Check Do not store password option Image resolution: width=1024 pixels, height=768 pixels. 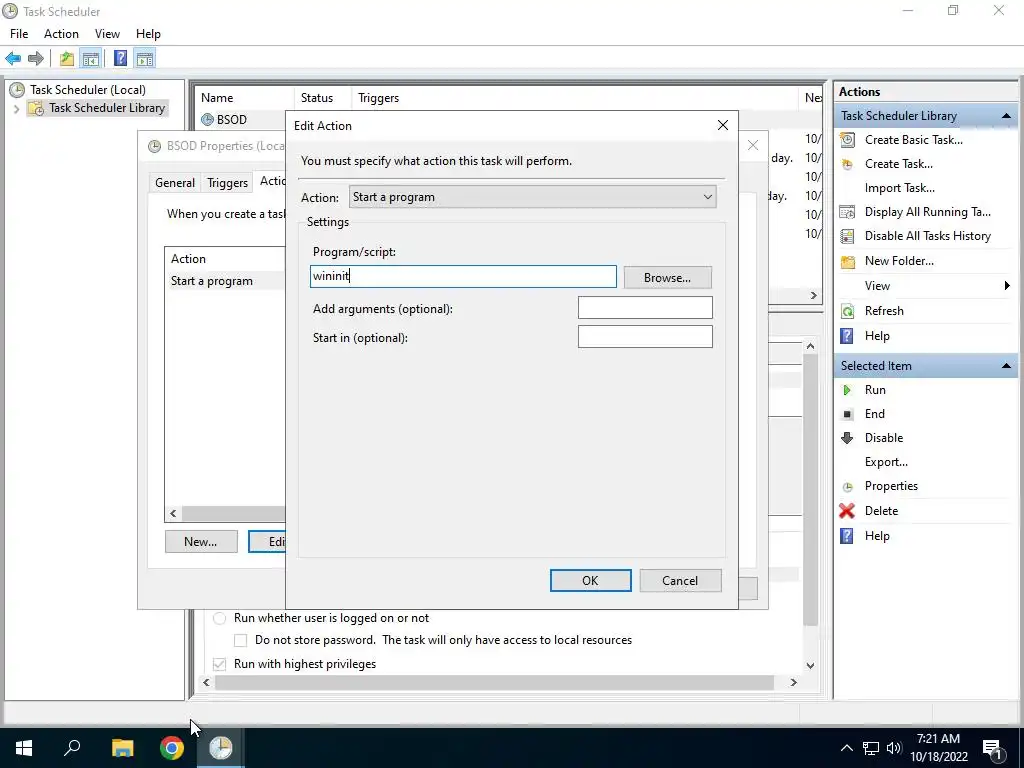coord(240,640)
